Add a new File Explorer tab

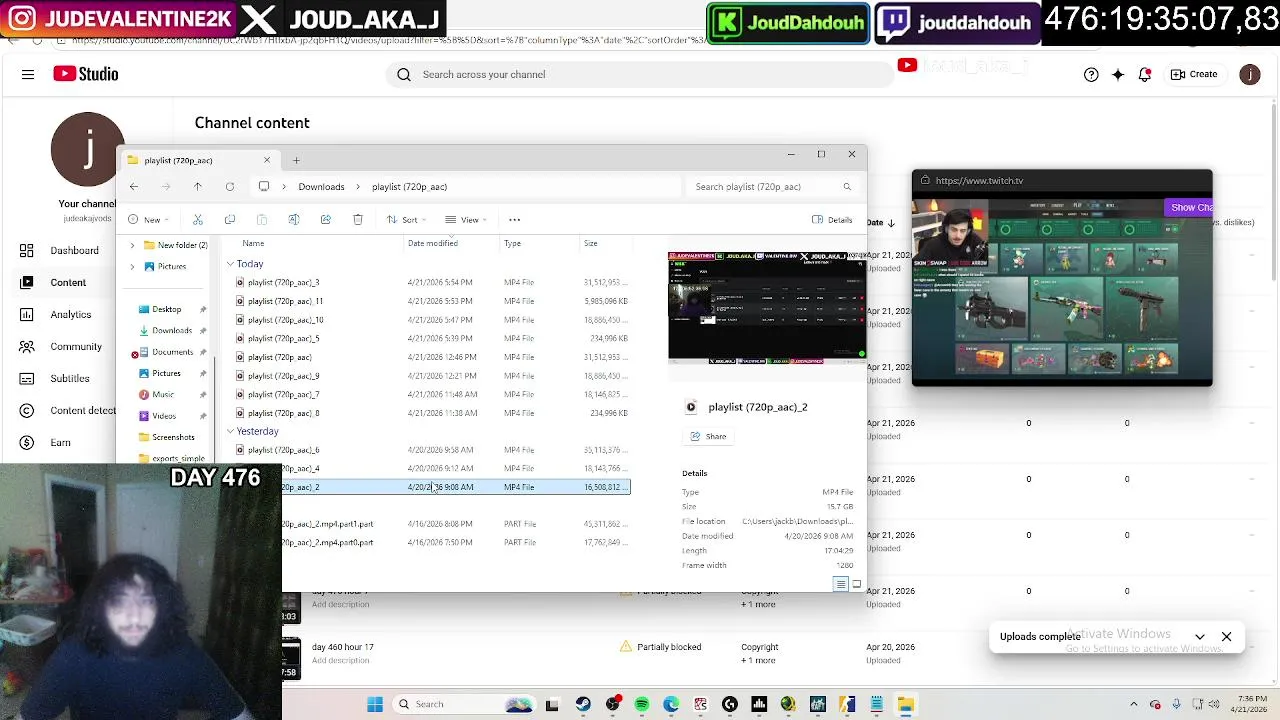point(296,160)
